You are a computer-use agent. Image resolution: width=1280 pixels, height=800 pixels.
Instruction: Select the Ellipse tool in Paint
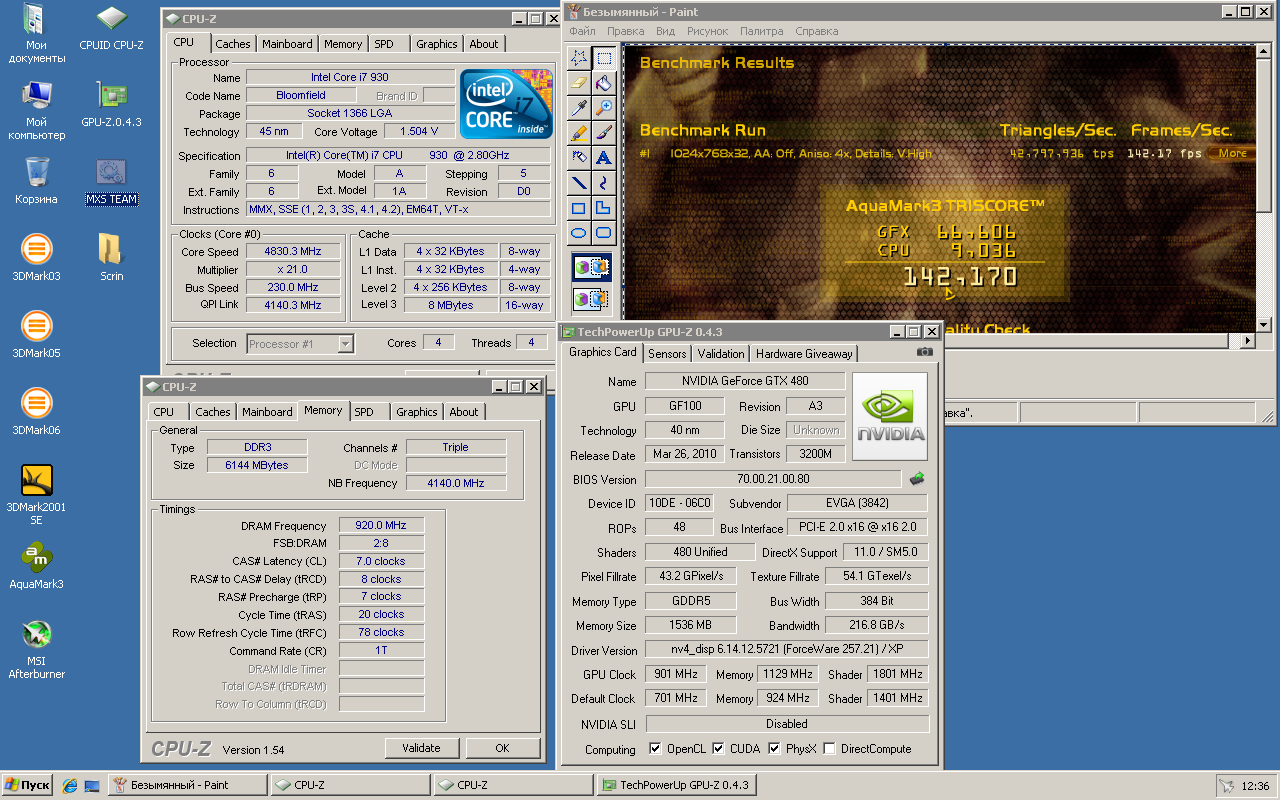click(579, 233)
